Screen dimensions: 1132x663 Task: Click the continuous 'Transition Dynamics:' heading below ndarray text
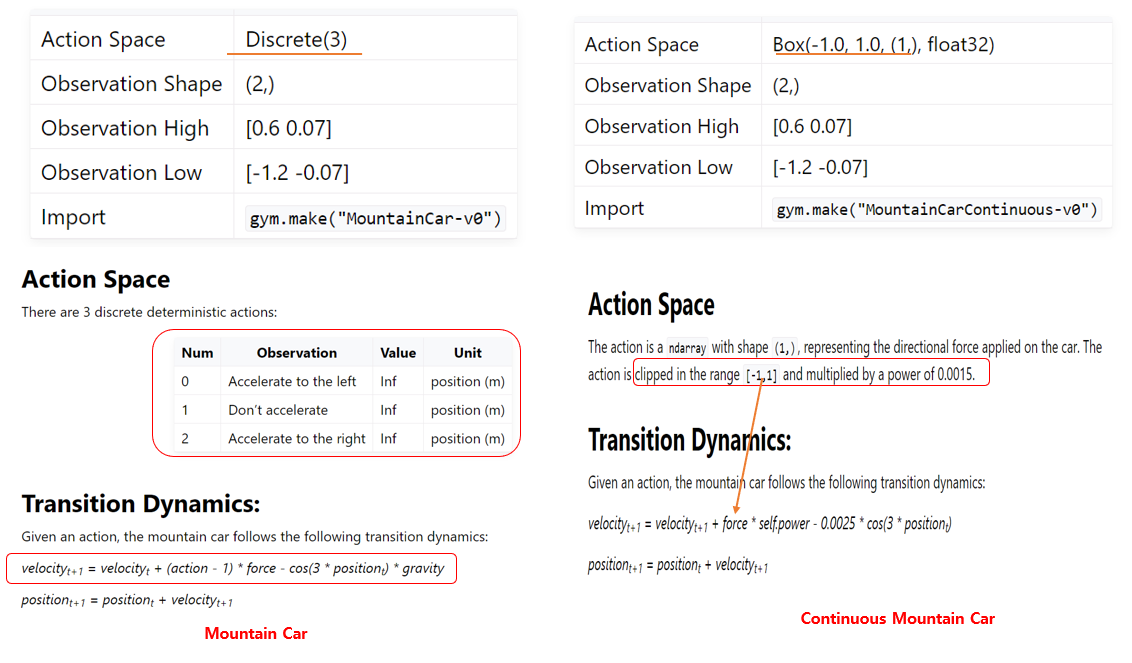(689, 440)
